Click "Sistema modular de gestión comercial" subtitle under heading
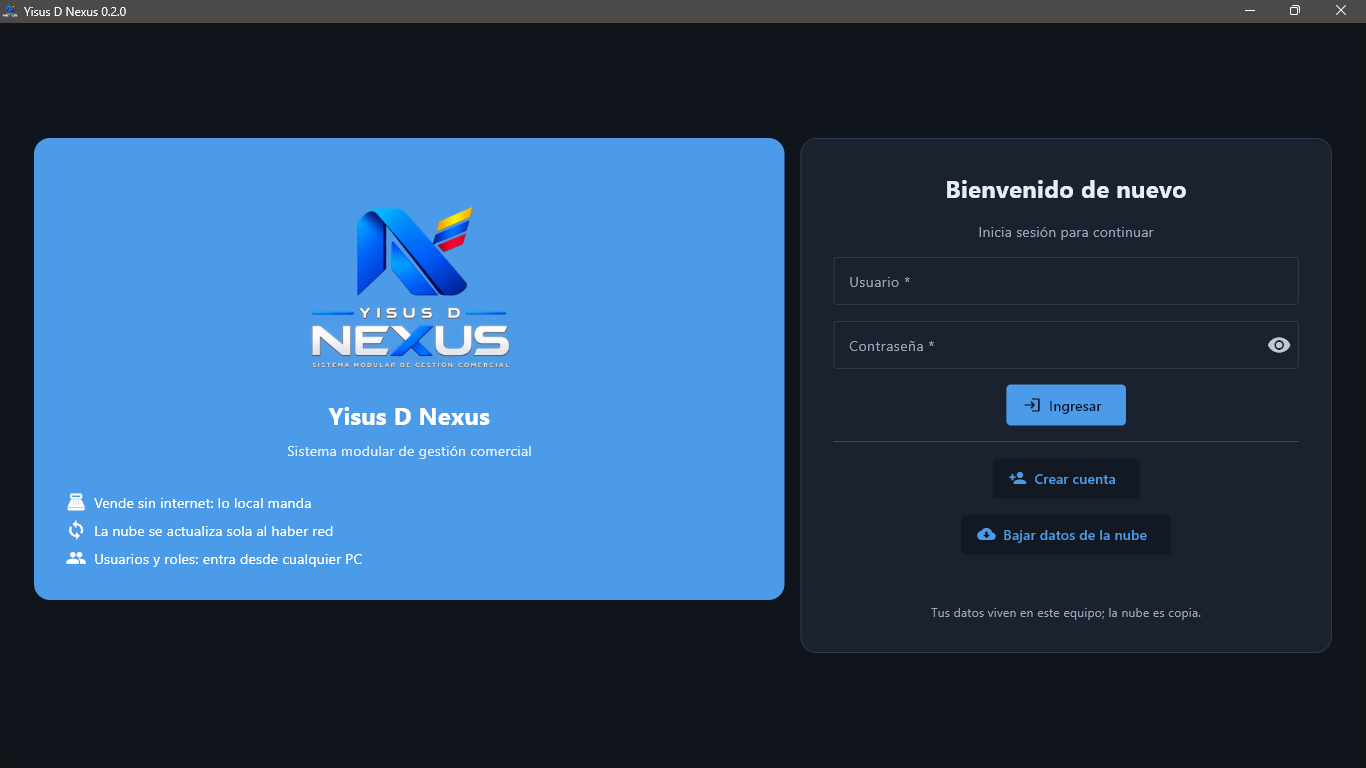The width and height of the screenshot is (1366, 768). (x=409, y=451)
